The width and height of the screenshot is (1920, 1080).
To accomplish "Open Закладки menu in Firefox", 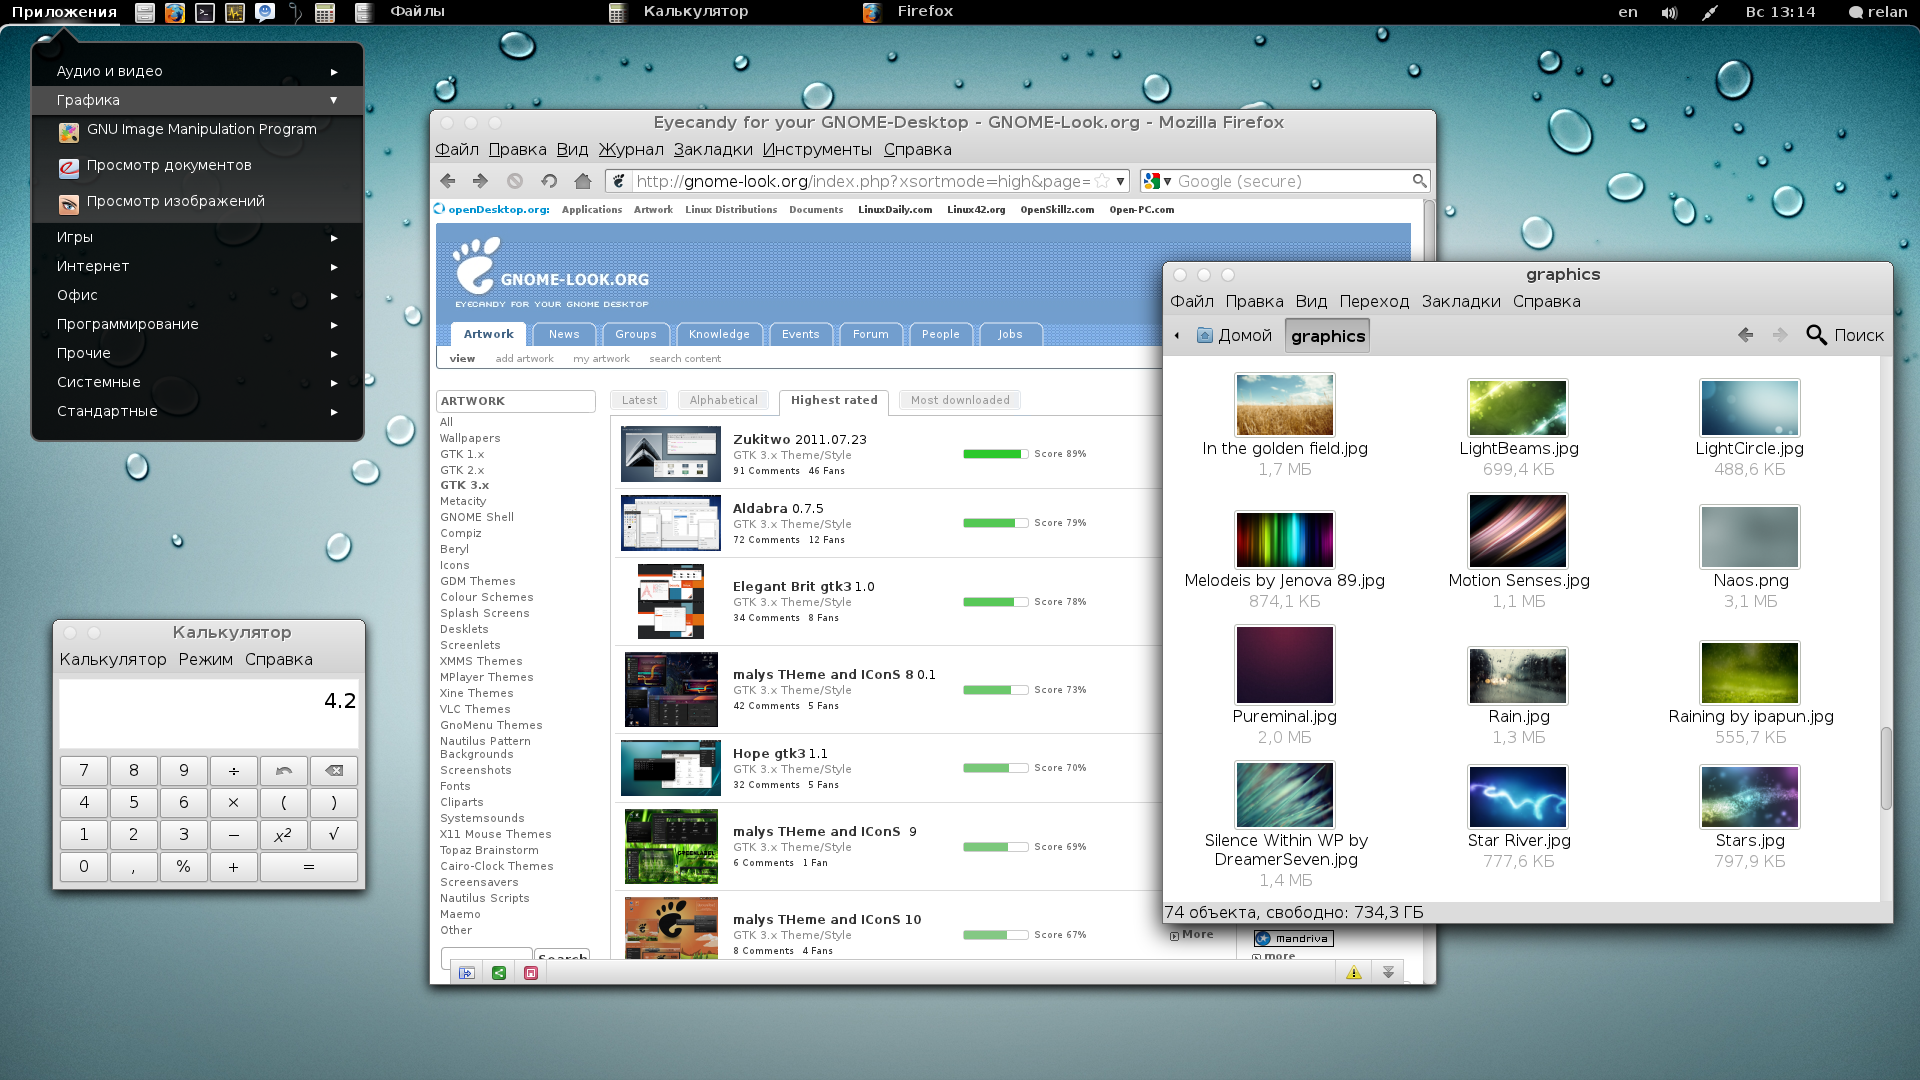I will (x=713, y=150).
